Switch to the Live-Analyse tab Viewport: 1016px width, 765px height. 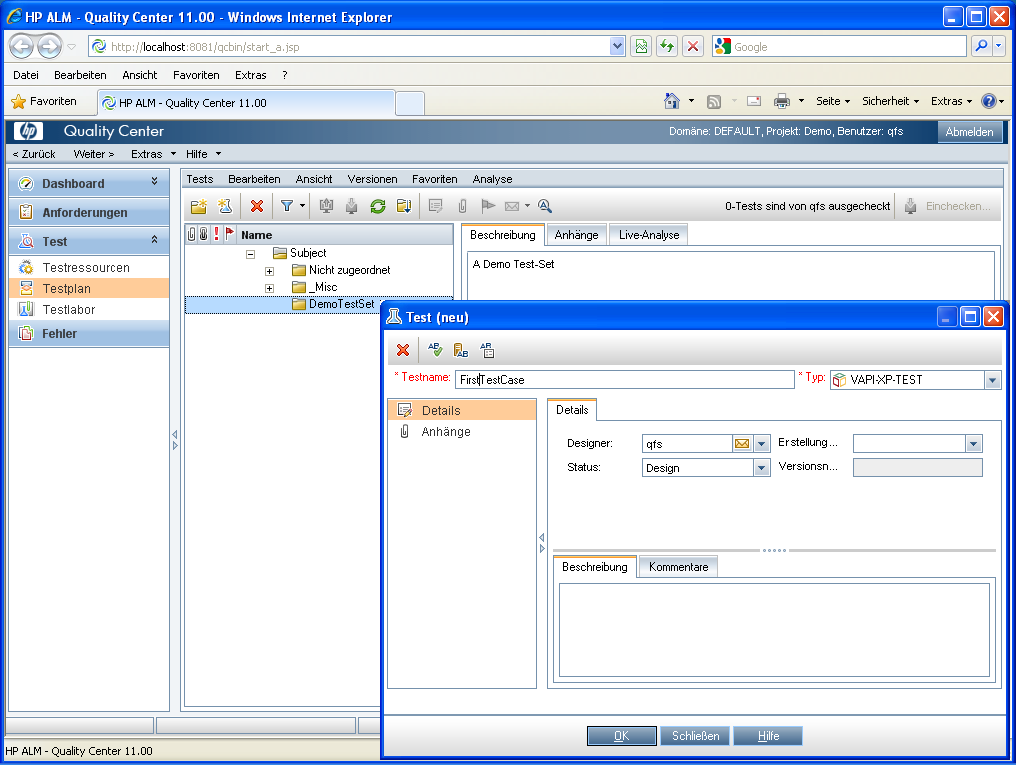coord(649,234)
